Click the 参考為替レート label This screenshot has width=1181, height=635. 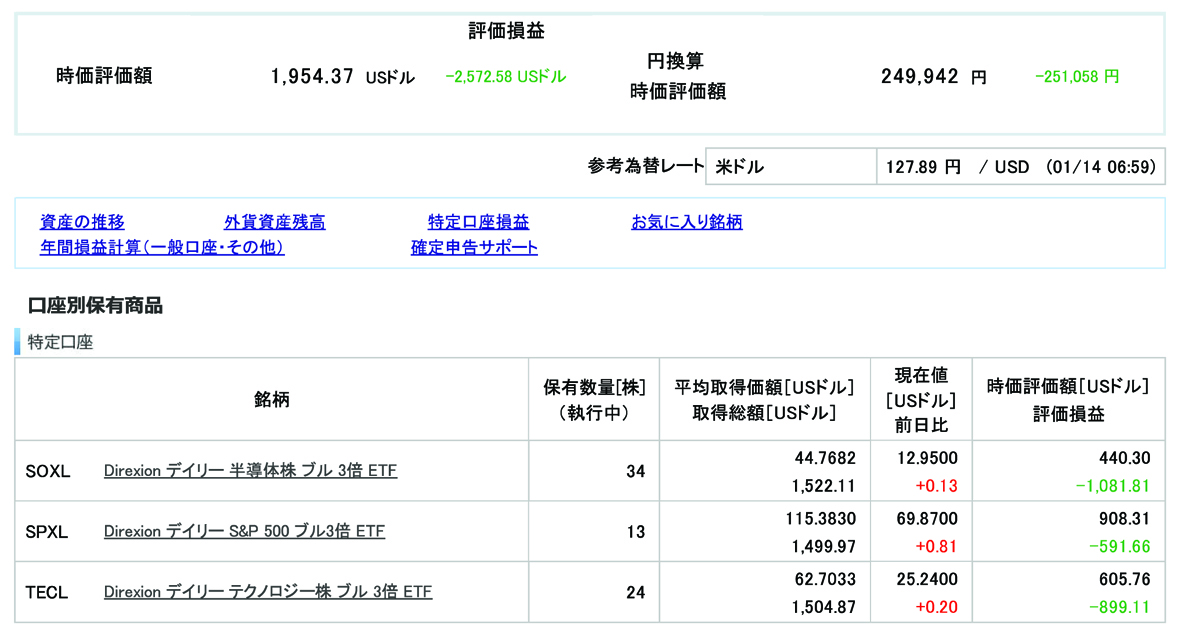tap(645, 166)
